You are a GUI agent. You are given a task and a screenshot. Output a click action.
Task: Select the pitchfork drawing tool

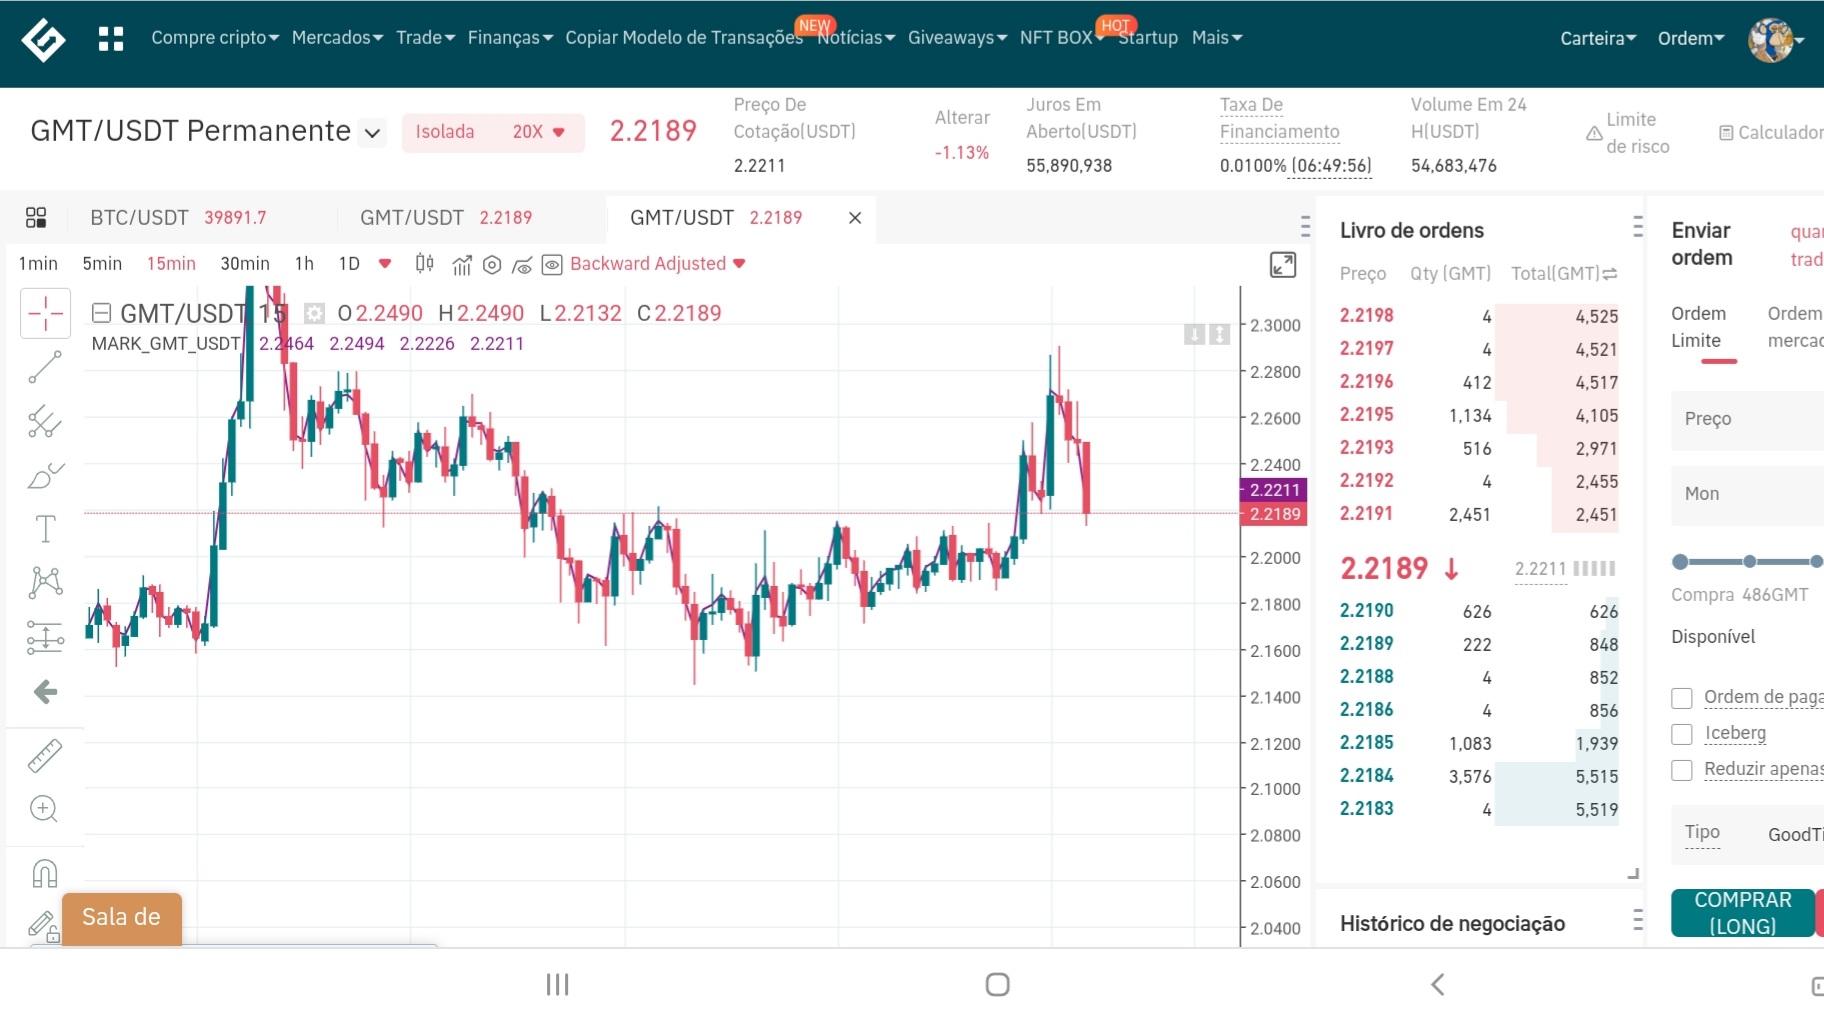click(45, 421)
